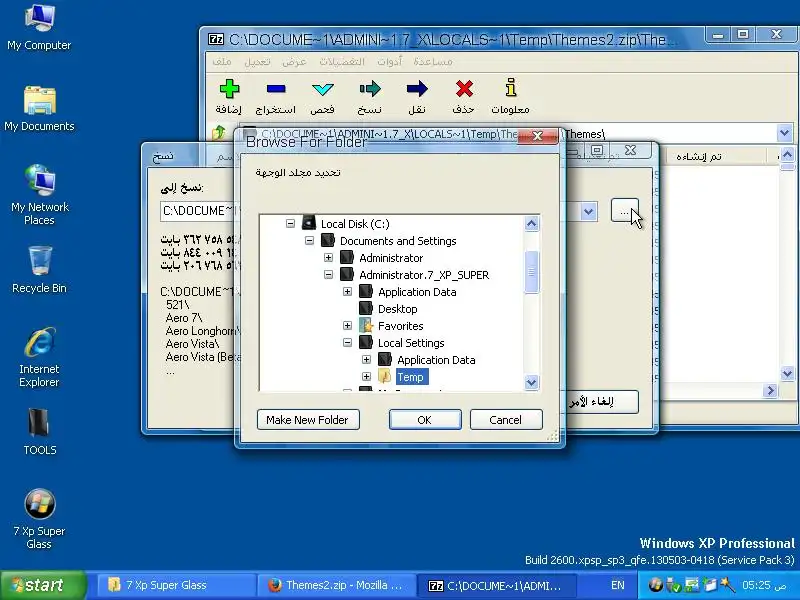Image resolution: width=800 pixels, height=600 pixels.
Task: Close the Browse For Folder dialog
Action: pos(537,136)
